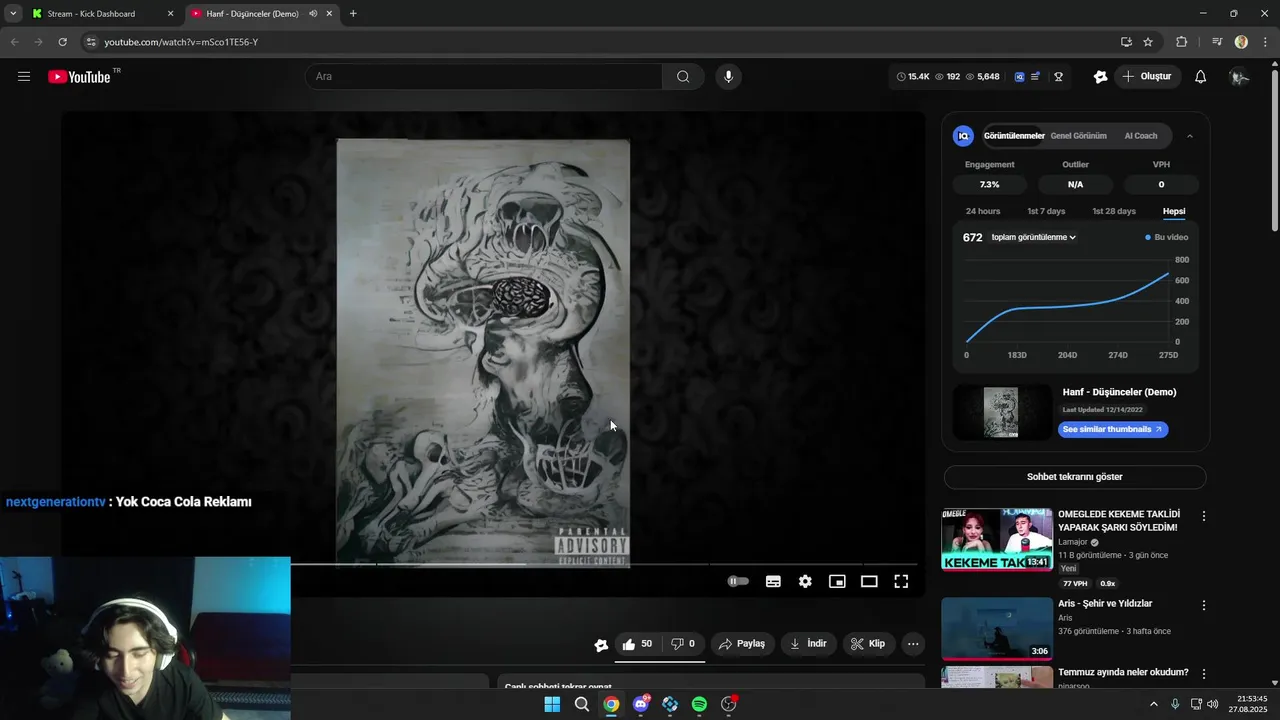Select the Hepsi range tab

point(1174,211)
